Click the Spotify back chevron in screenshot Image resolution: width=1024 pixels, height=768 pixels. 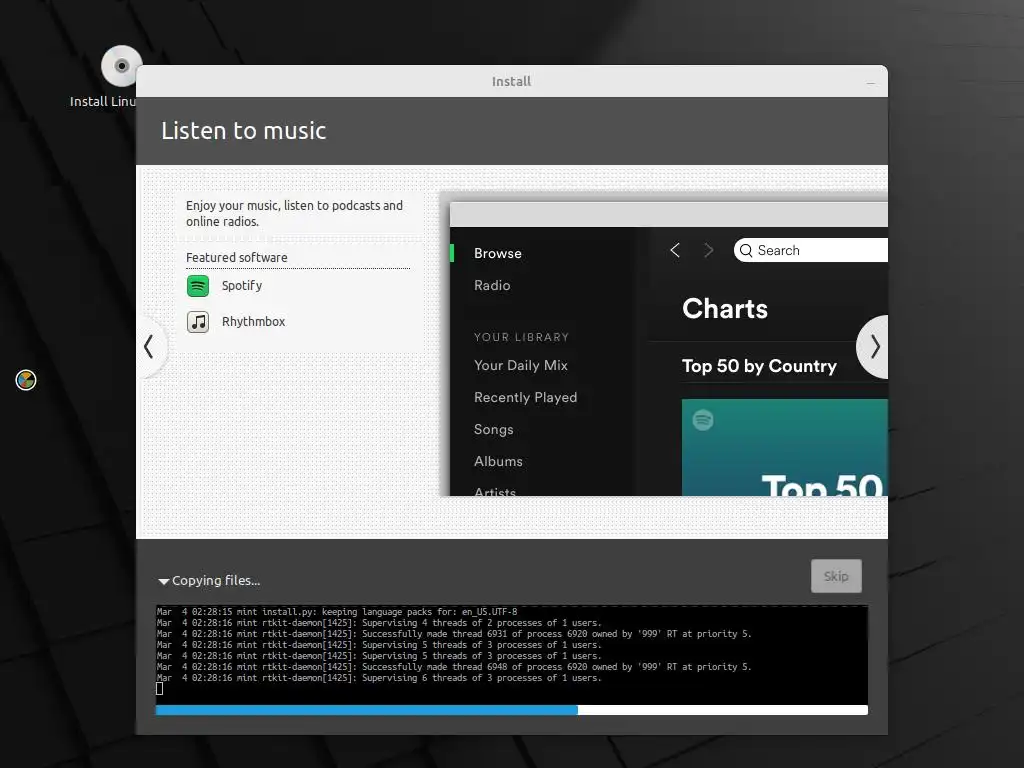(x=675, y=250)
